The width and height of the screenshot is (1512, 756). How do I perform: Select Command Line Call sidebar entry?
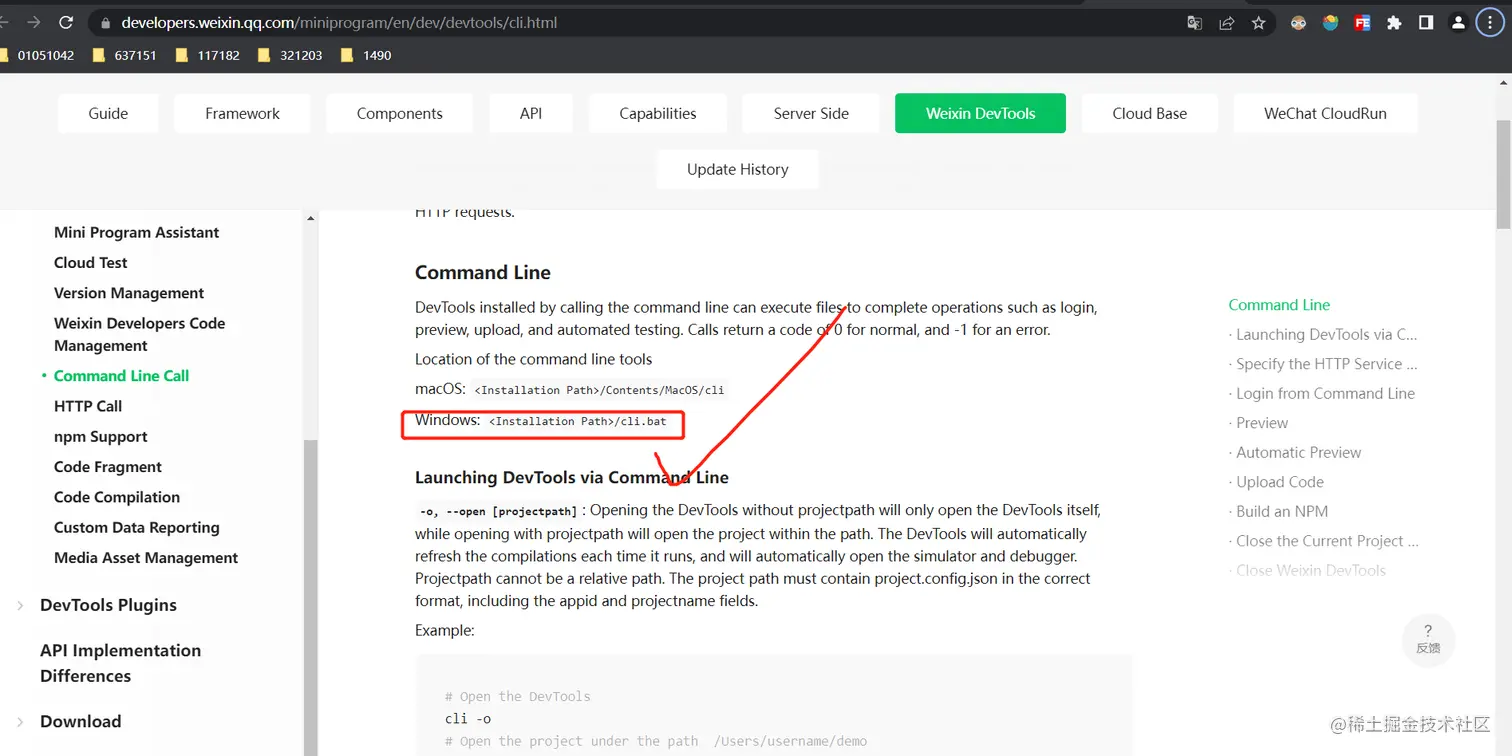(121, 376)
